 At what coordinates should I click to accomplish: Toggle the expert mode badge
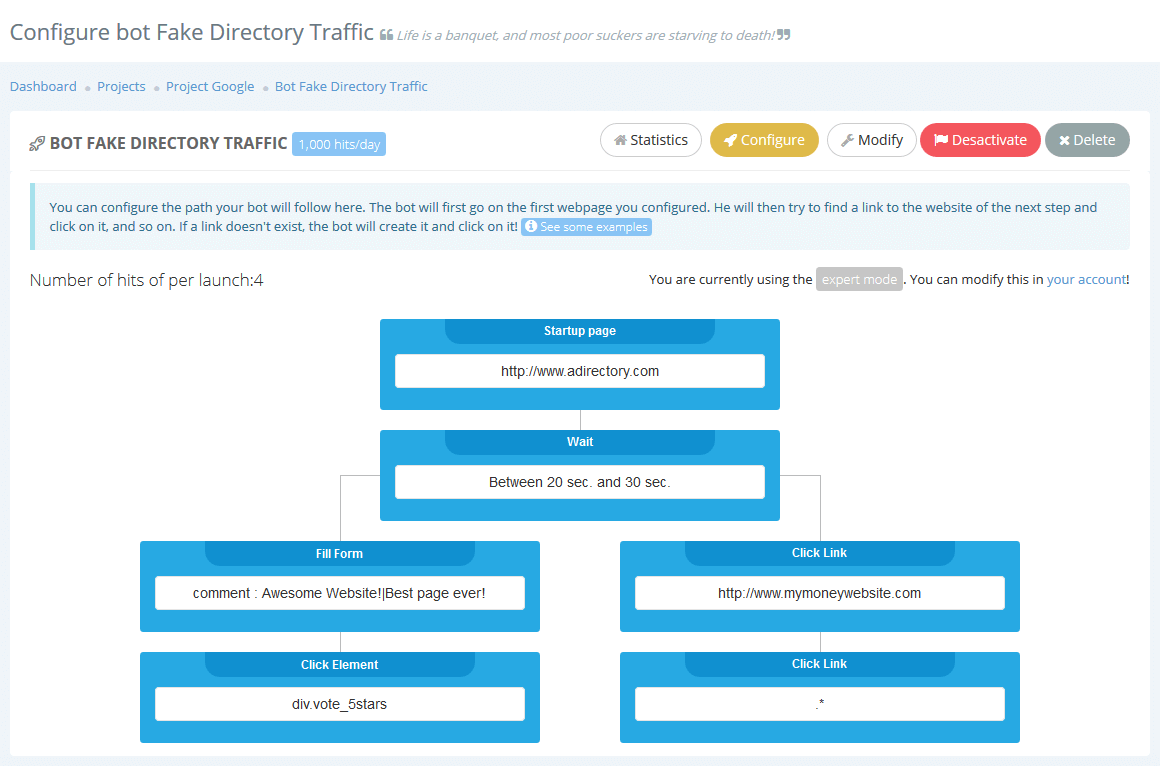tap(858, 279)
